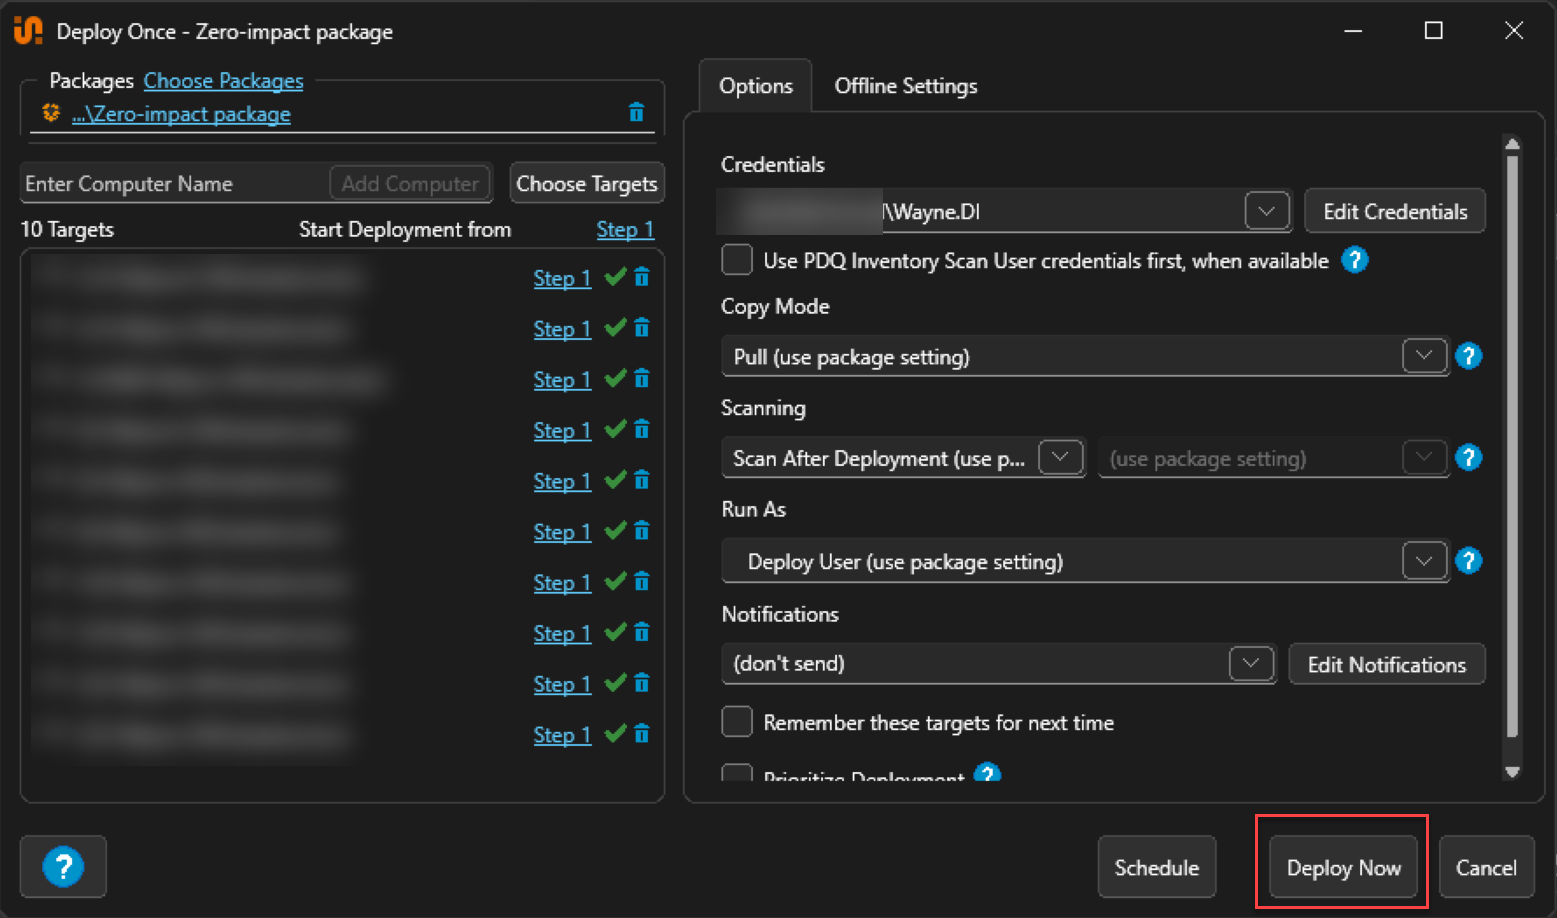The height and width of the screenshot is (918, 1557).
Task: Click Choose Packages link
Action: pyautogui.click(x=223, y=80)
